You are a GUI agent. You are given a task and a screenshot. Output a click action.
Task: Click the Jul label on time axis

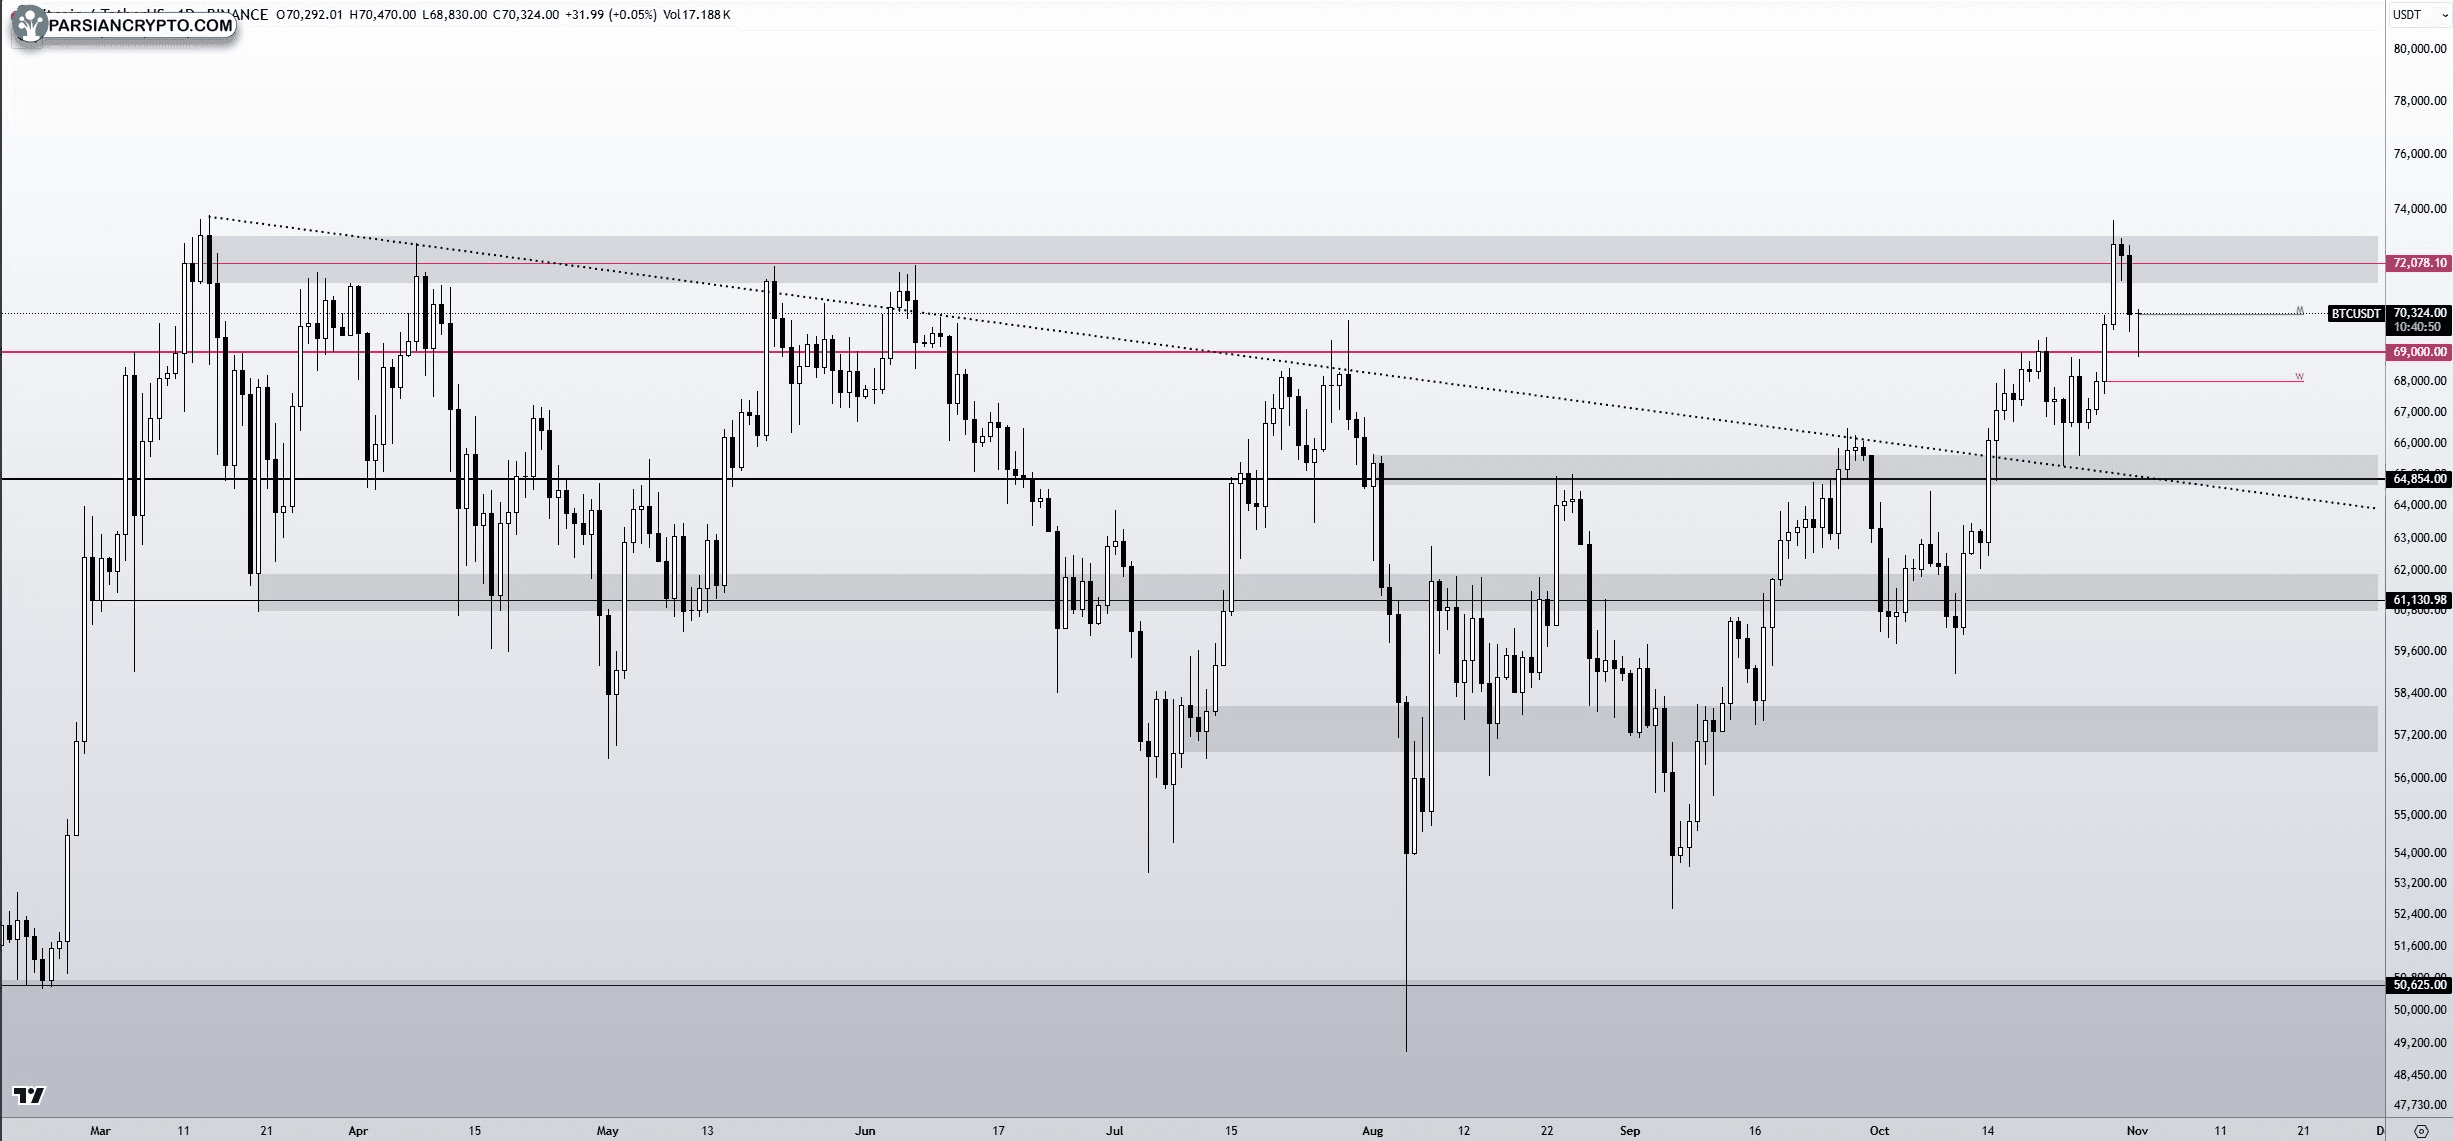coord(1115,1131)
